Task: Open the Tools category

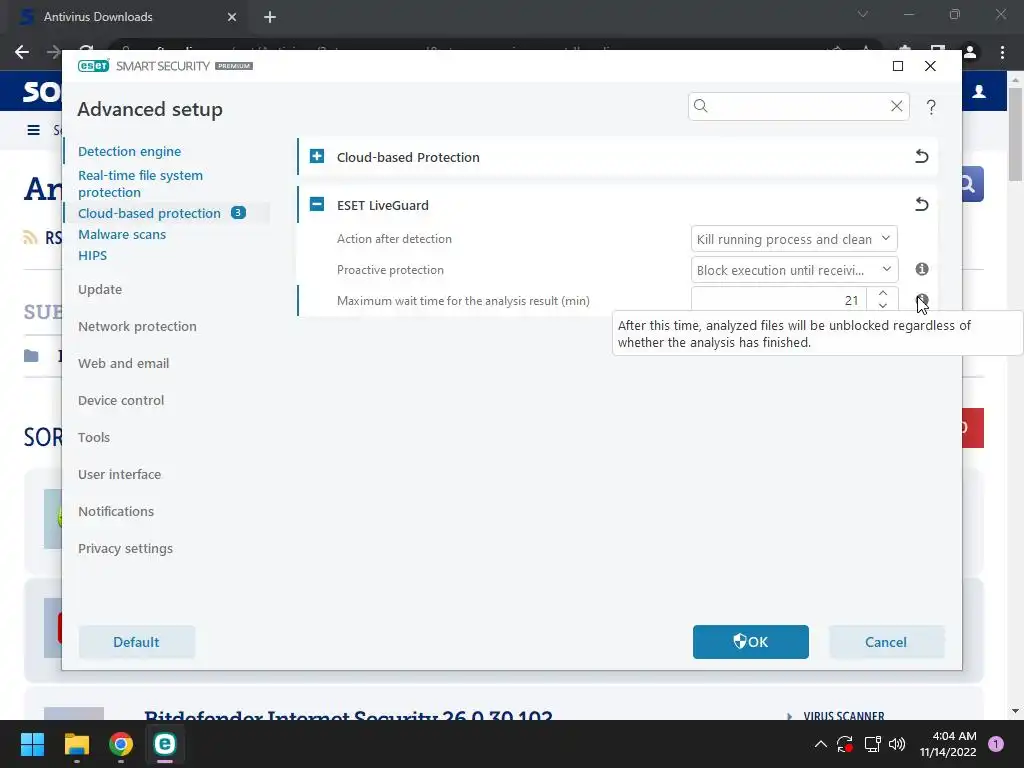Action: pyautogui.click(x=93, y=437)
